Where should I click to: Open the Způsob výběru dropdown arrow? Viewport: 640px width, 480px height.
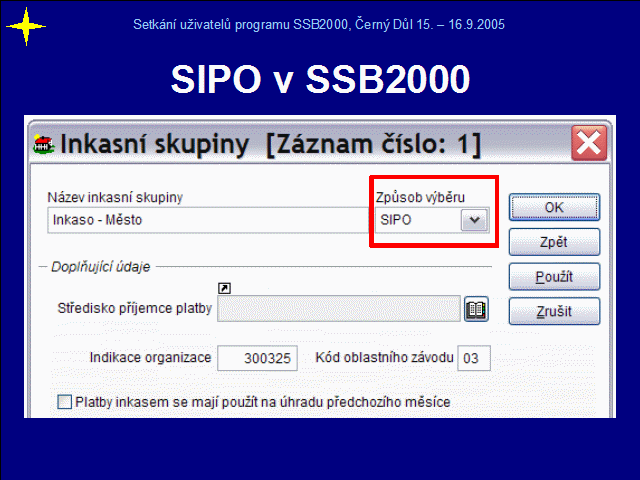tap(474, 220)
